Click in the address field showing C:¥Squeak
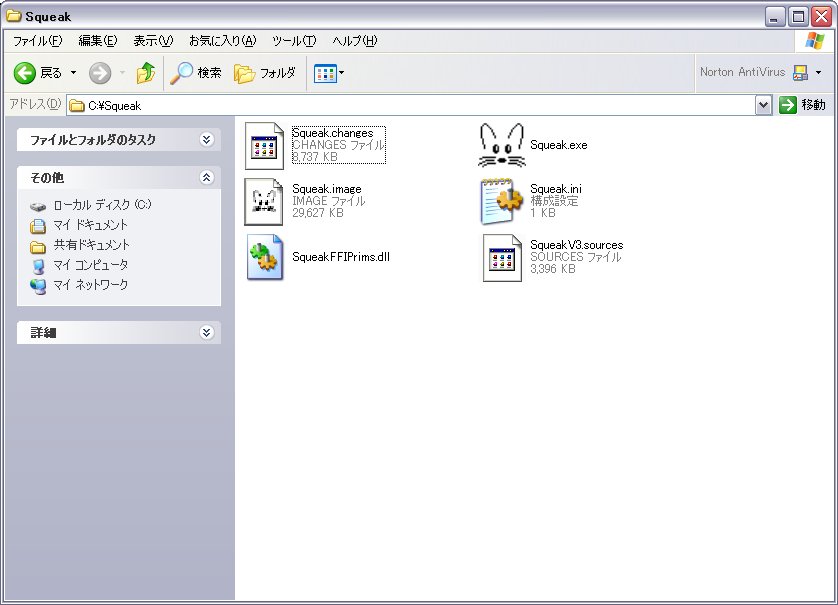Screen dimensions: 838x605 coord(400,105)
